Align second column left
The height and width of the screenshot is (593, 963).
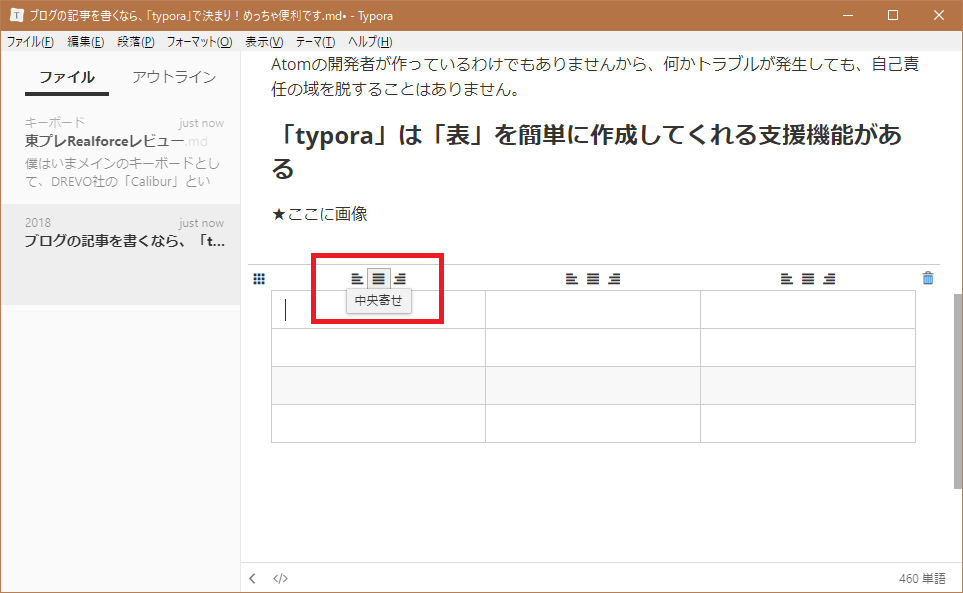[572, 279]
